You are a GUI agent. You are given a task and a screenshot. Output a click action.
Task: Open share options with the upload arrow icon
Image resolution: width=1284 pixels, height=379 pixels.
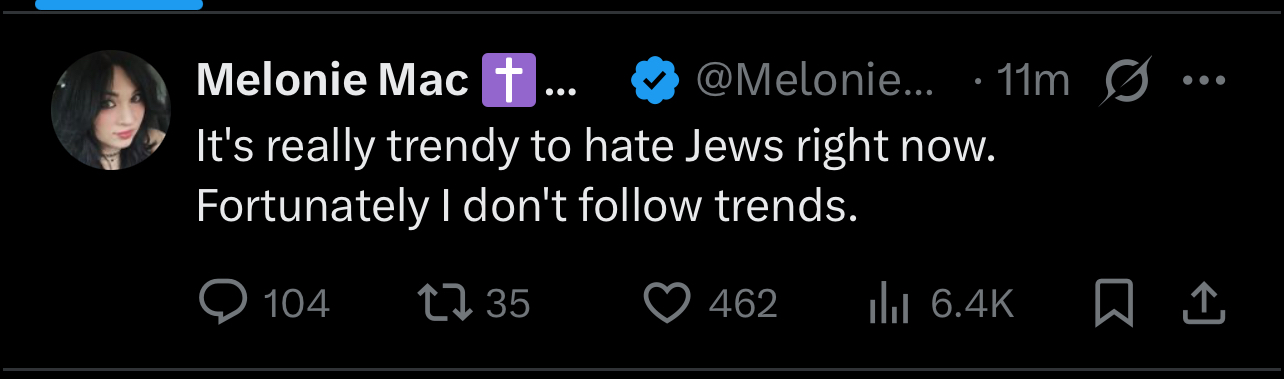pos(1203,303)
